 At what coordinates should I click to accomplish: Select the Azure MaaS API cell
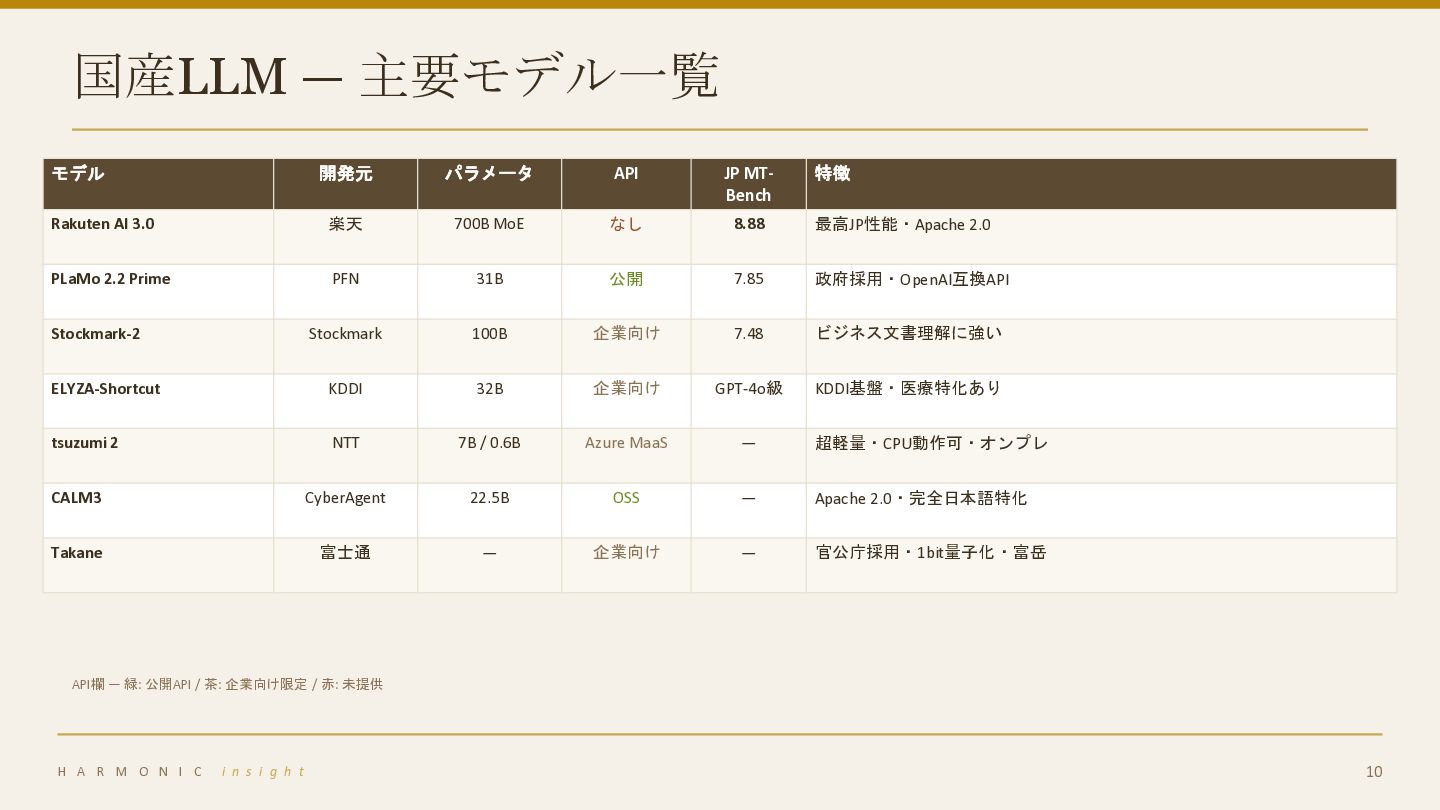pyautogui.click(x=626, y=456)
